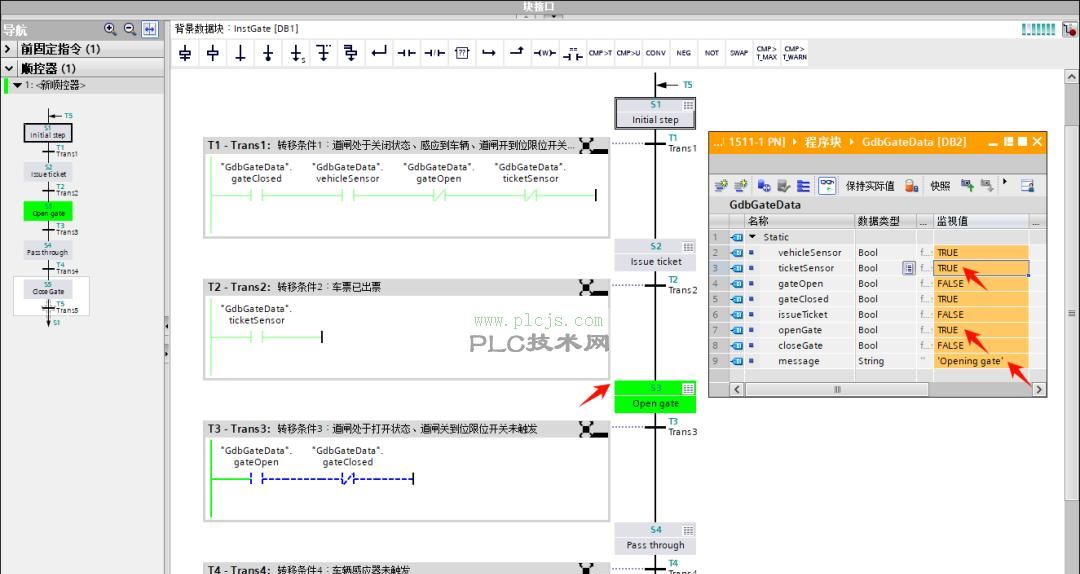The width and height of the screenshot is (1080, 574).
Task: Click the 快照 snapshot button
Action: (940, 186)
